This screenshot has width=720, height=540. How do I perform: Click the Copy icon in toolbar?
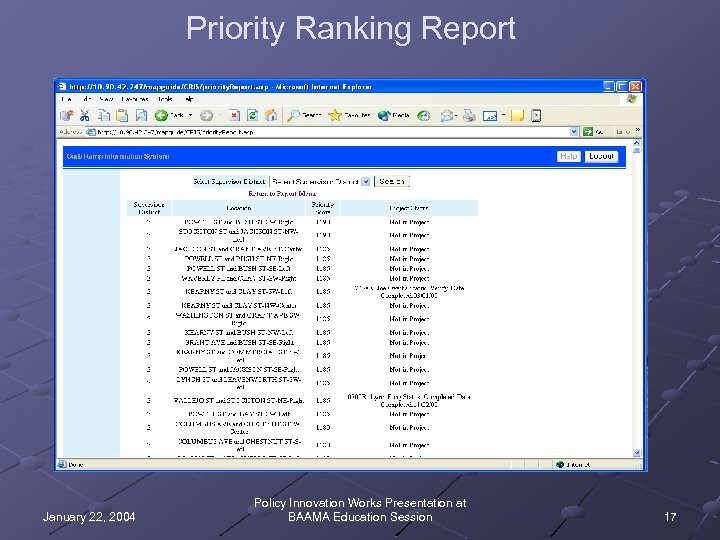(104, 115)
